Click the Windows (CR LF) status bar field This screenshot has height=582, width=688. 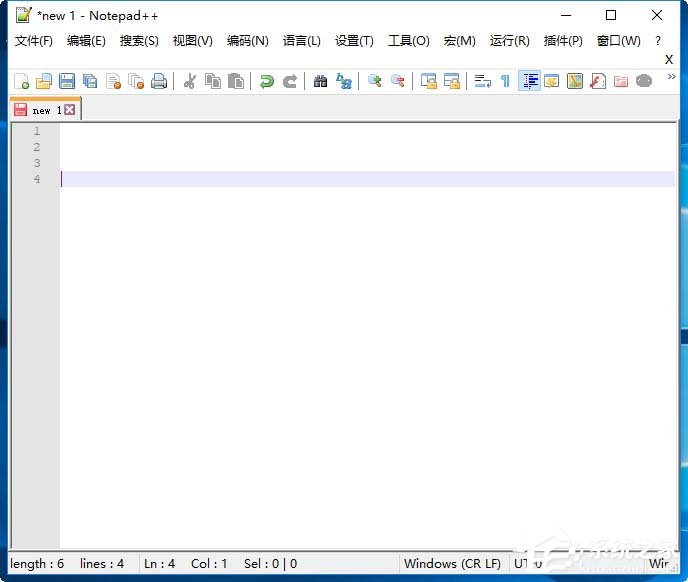pyautogui.click(x=452, y=564)
